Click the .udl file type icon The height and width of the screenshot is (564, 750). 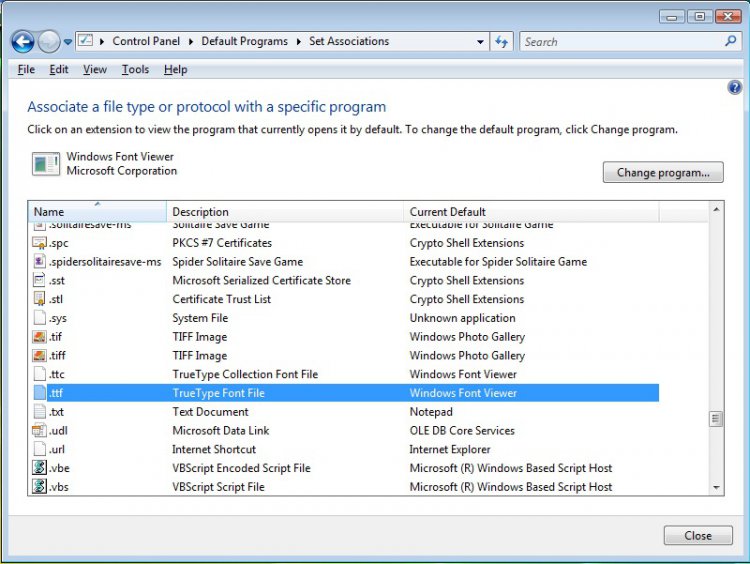39,430
